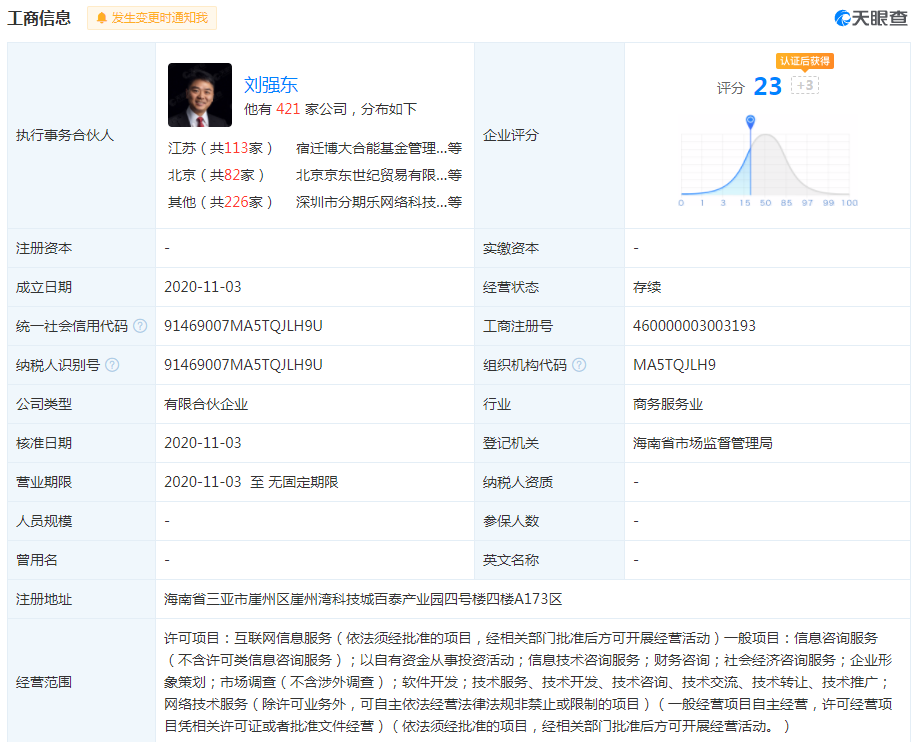The width and height of the screenshot is (917, 742).
Task: Open 江苏 (共113家) company list
Action: pos(220,149)
